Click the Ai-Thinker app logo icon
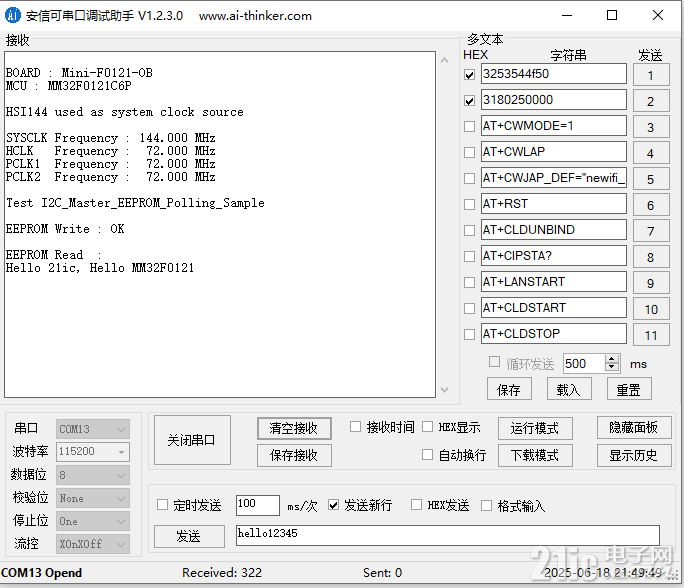 click(x=13, y=15)
